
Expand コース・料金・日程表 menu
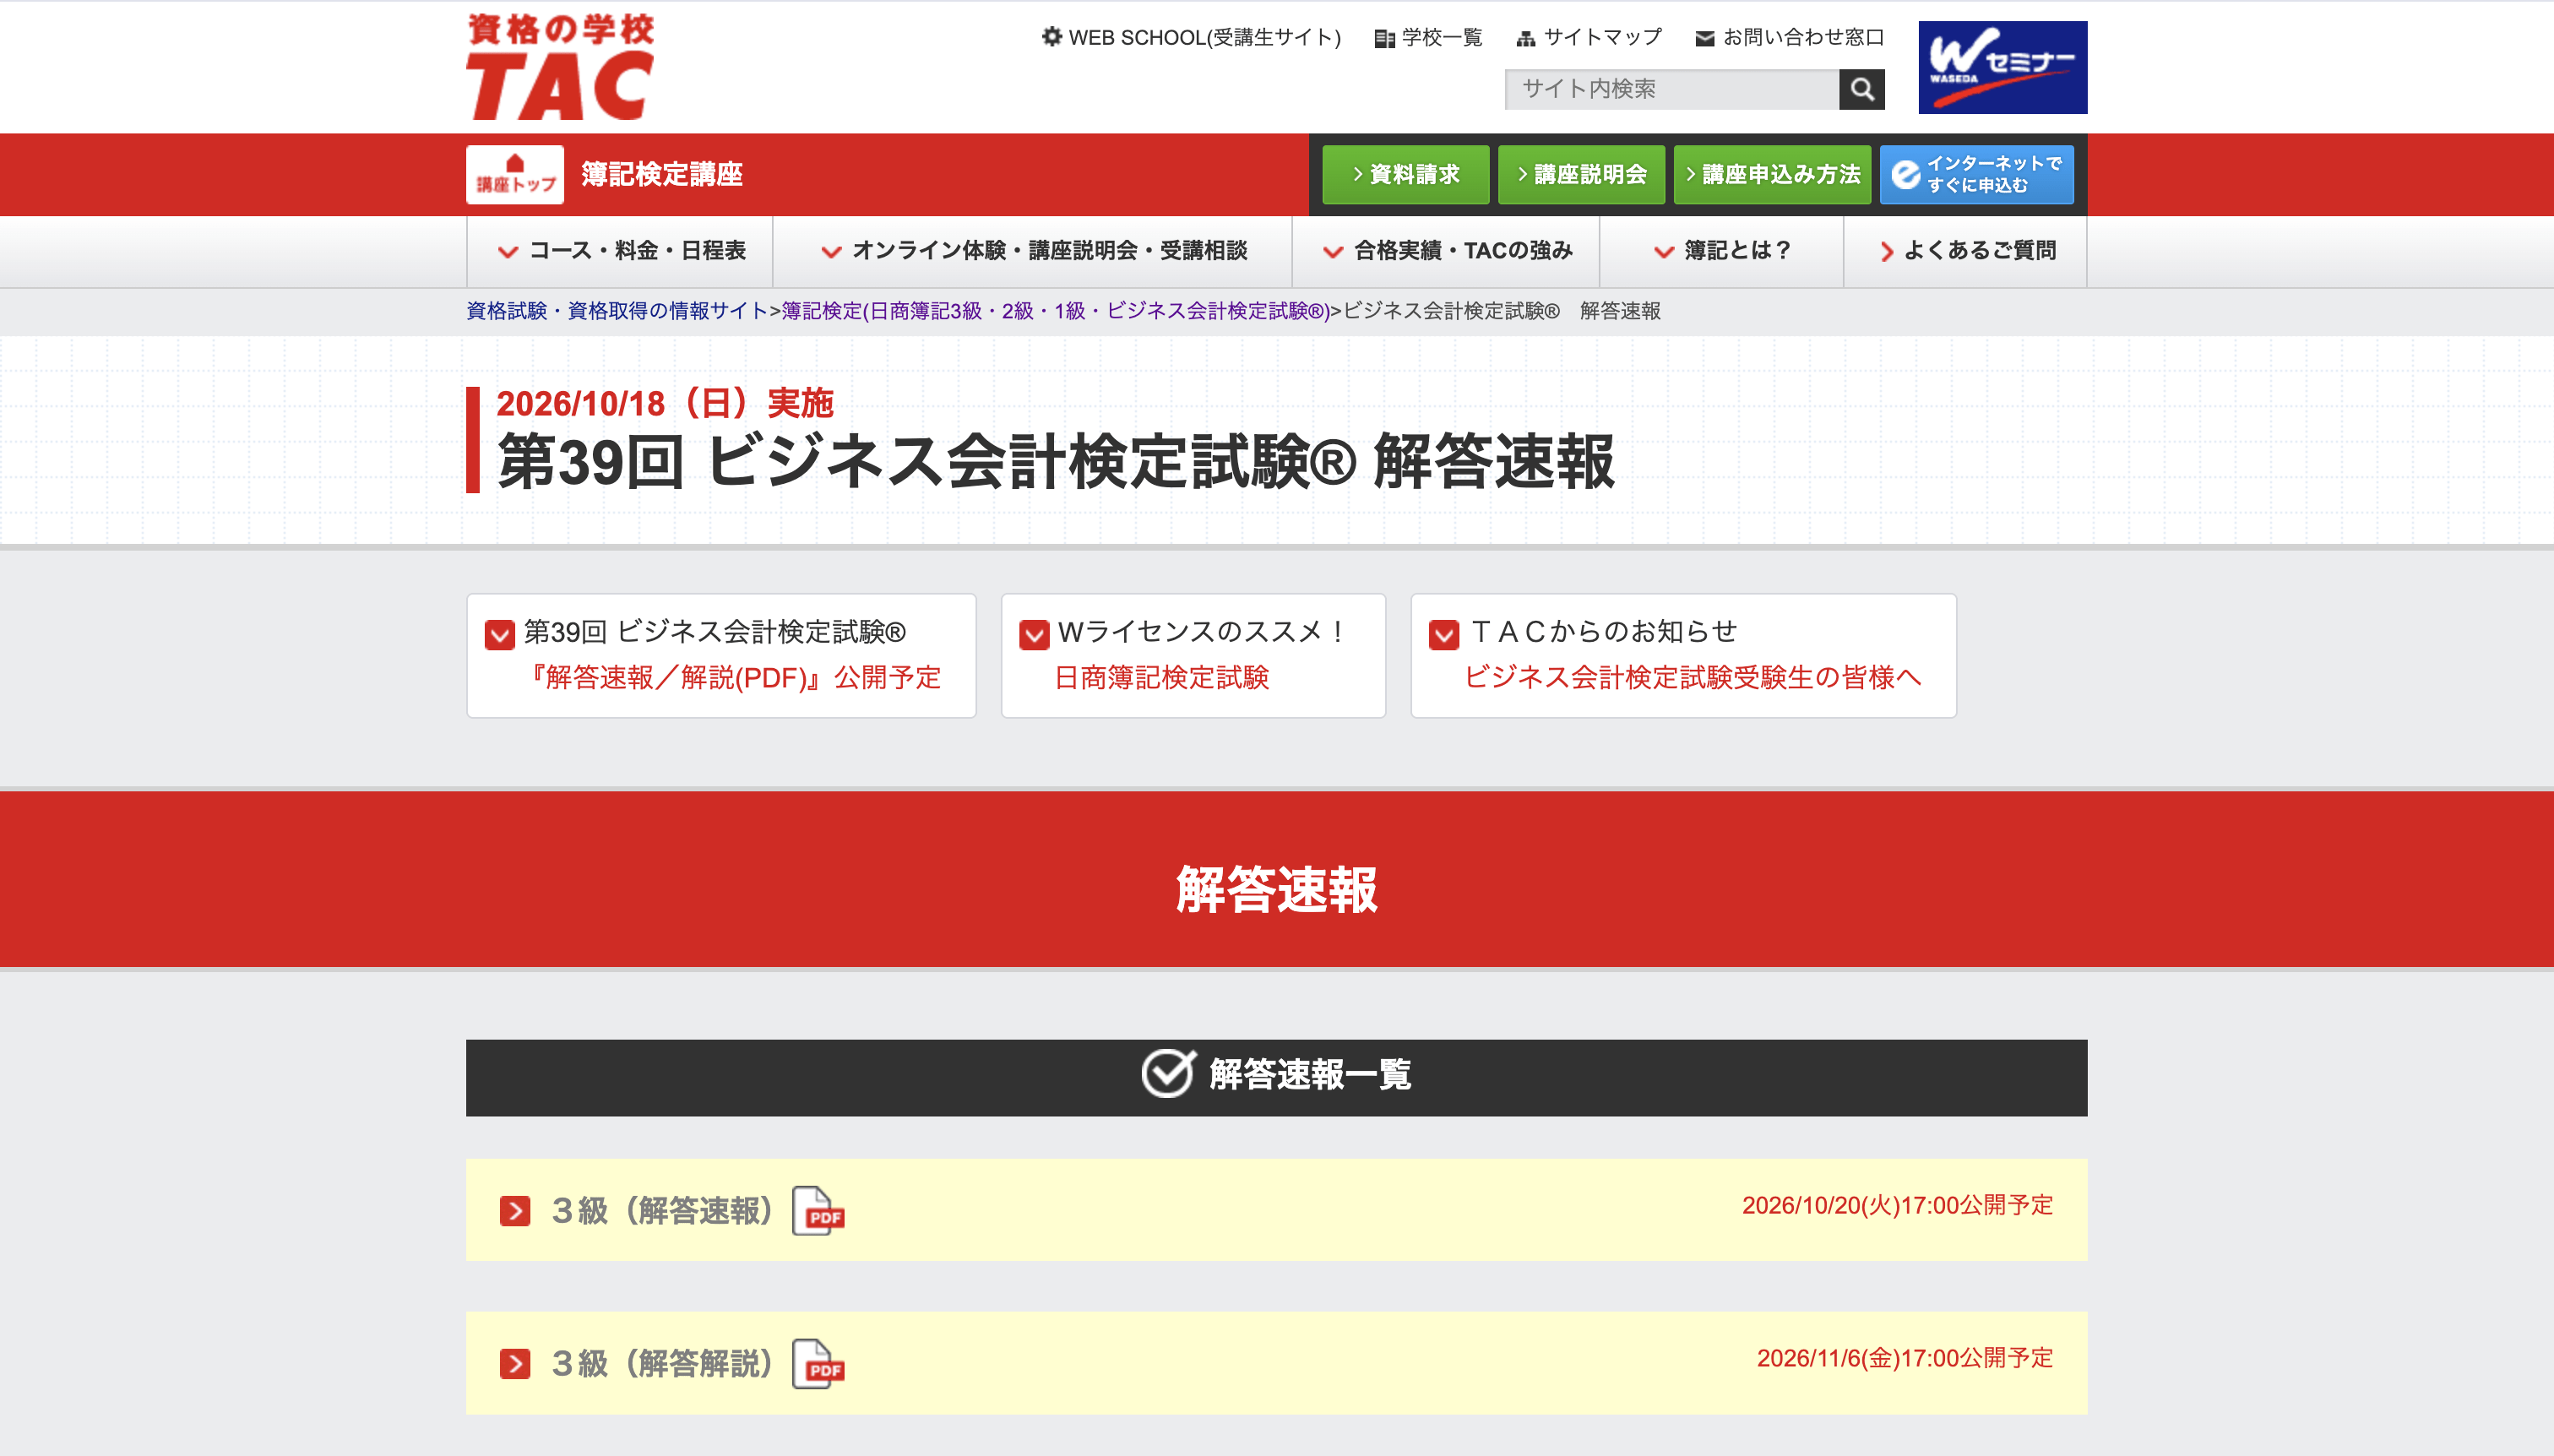(x=620, y=251)
